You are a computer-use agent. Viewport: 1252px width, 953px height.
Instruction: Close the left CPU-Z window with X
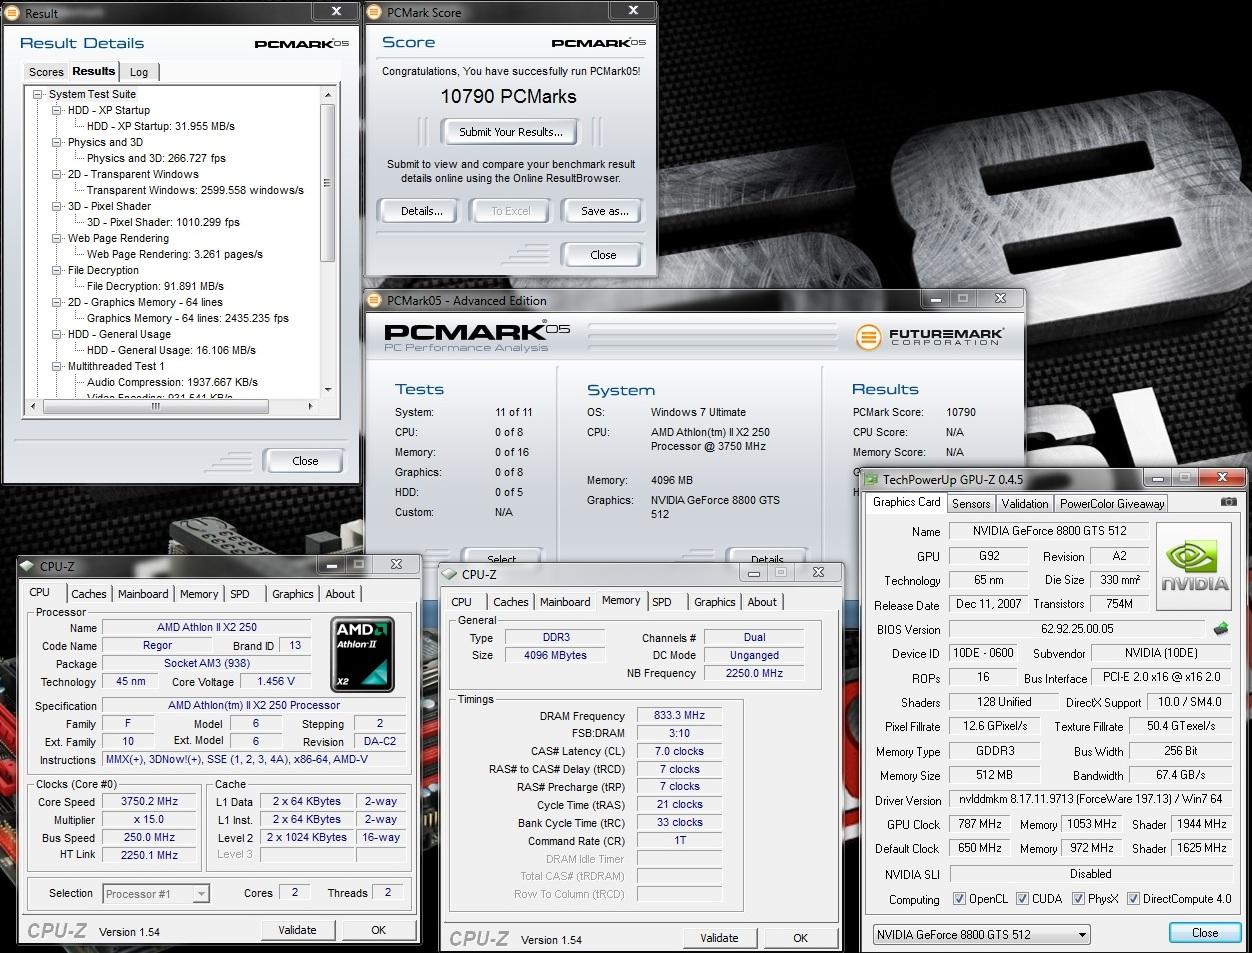396,565
